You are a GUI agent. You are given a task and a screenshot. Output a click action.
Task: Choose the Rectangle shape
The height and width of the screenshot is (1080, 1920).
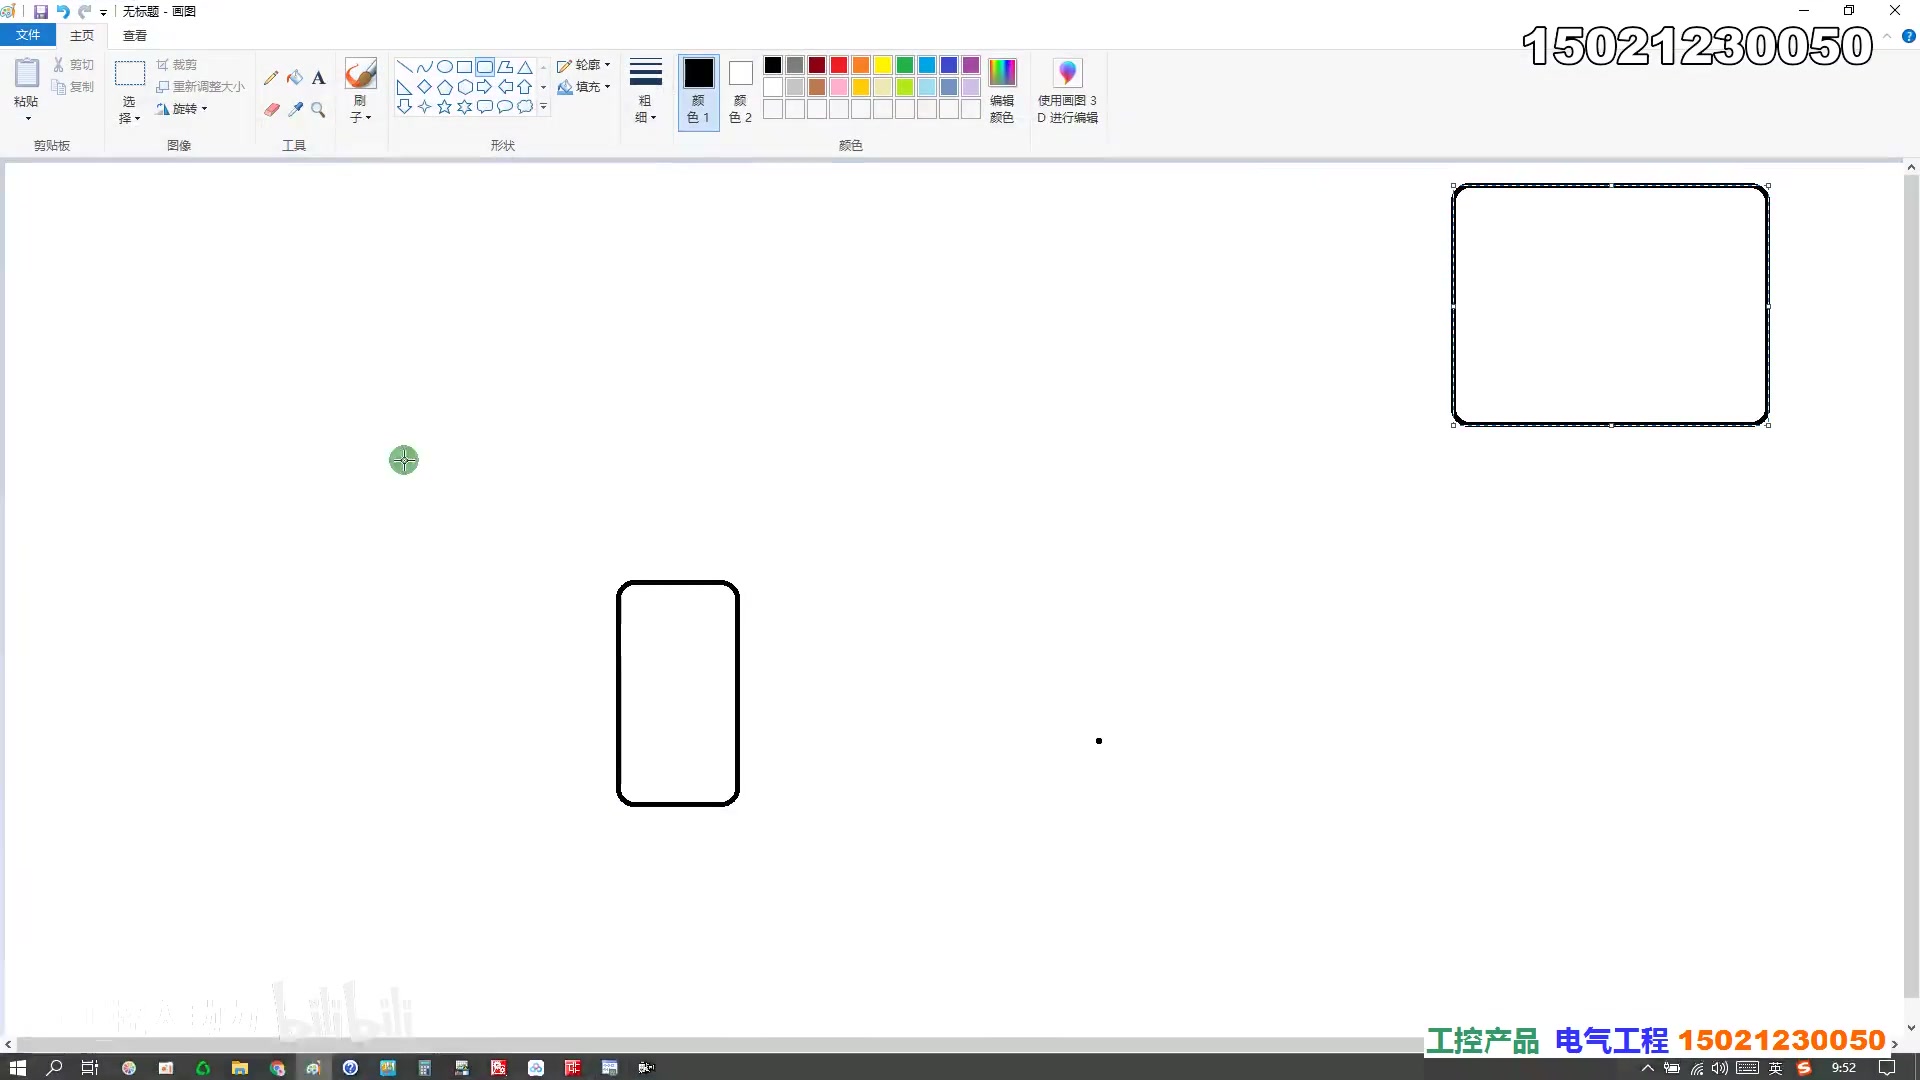tap(465, 67)
